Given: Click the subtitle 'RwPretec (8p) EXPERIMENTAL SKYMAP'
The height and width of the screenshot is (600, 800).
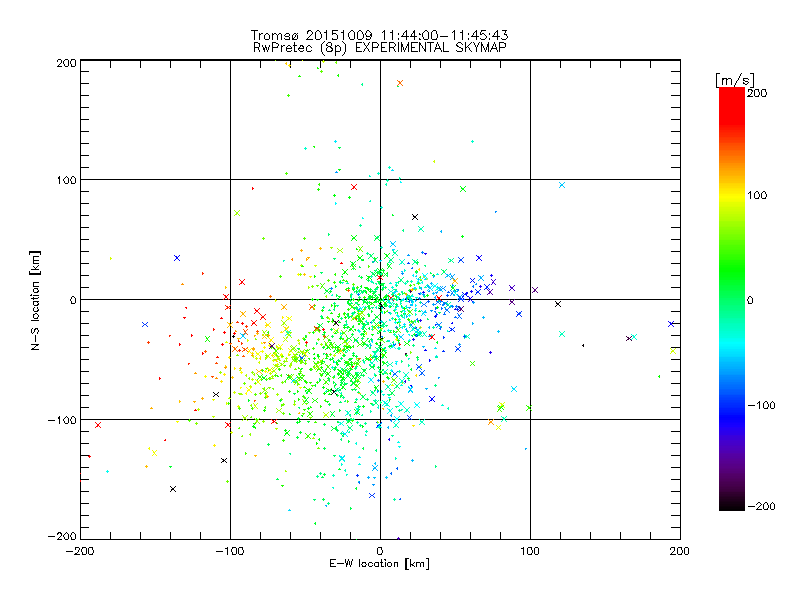Looking at the screenshot, I should click(x=380, y=48).
